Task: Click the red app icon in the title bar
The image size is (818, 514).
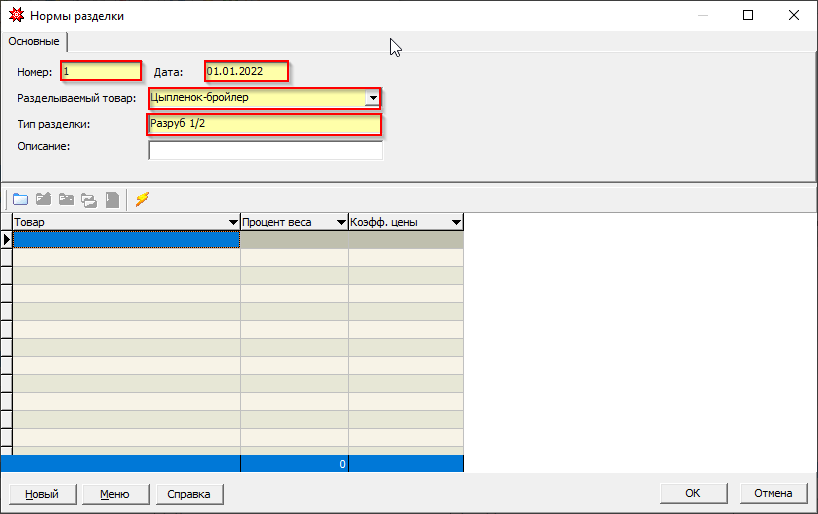Action: pyautogui.click(x=16, y=16)
